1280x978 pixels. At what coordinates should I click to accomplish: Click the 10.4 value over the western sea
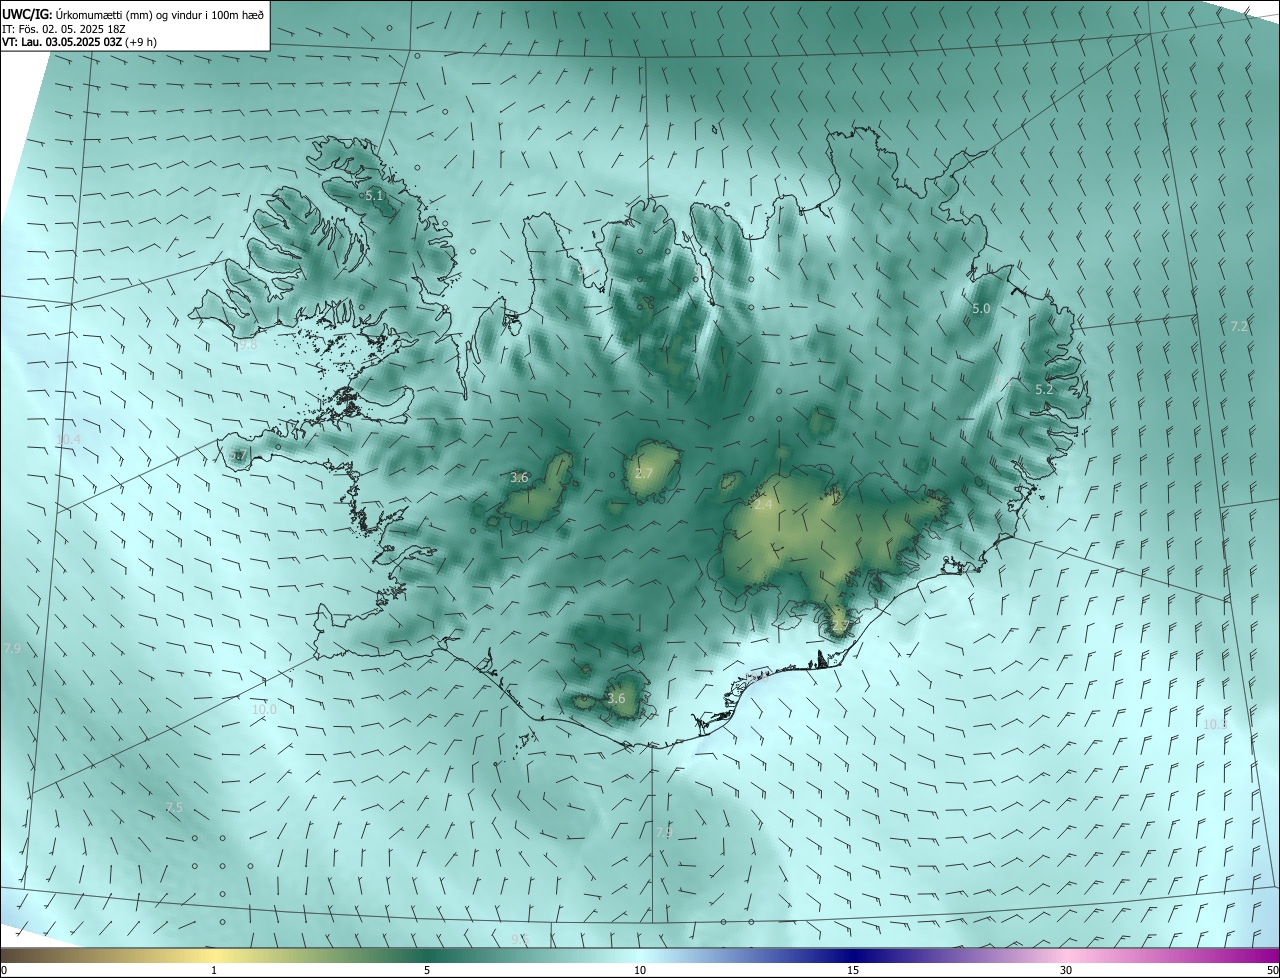point(68,439)
